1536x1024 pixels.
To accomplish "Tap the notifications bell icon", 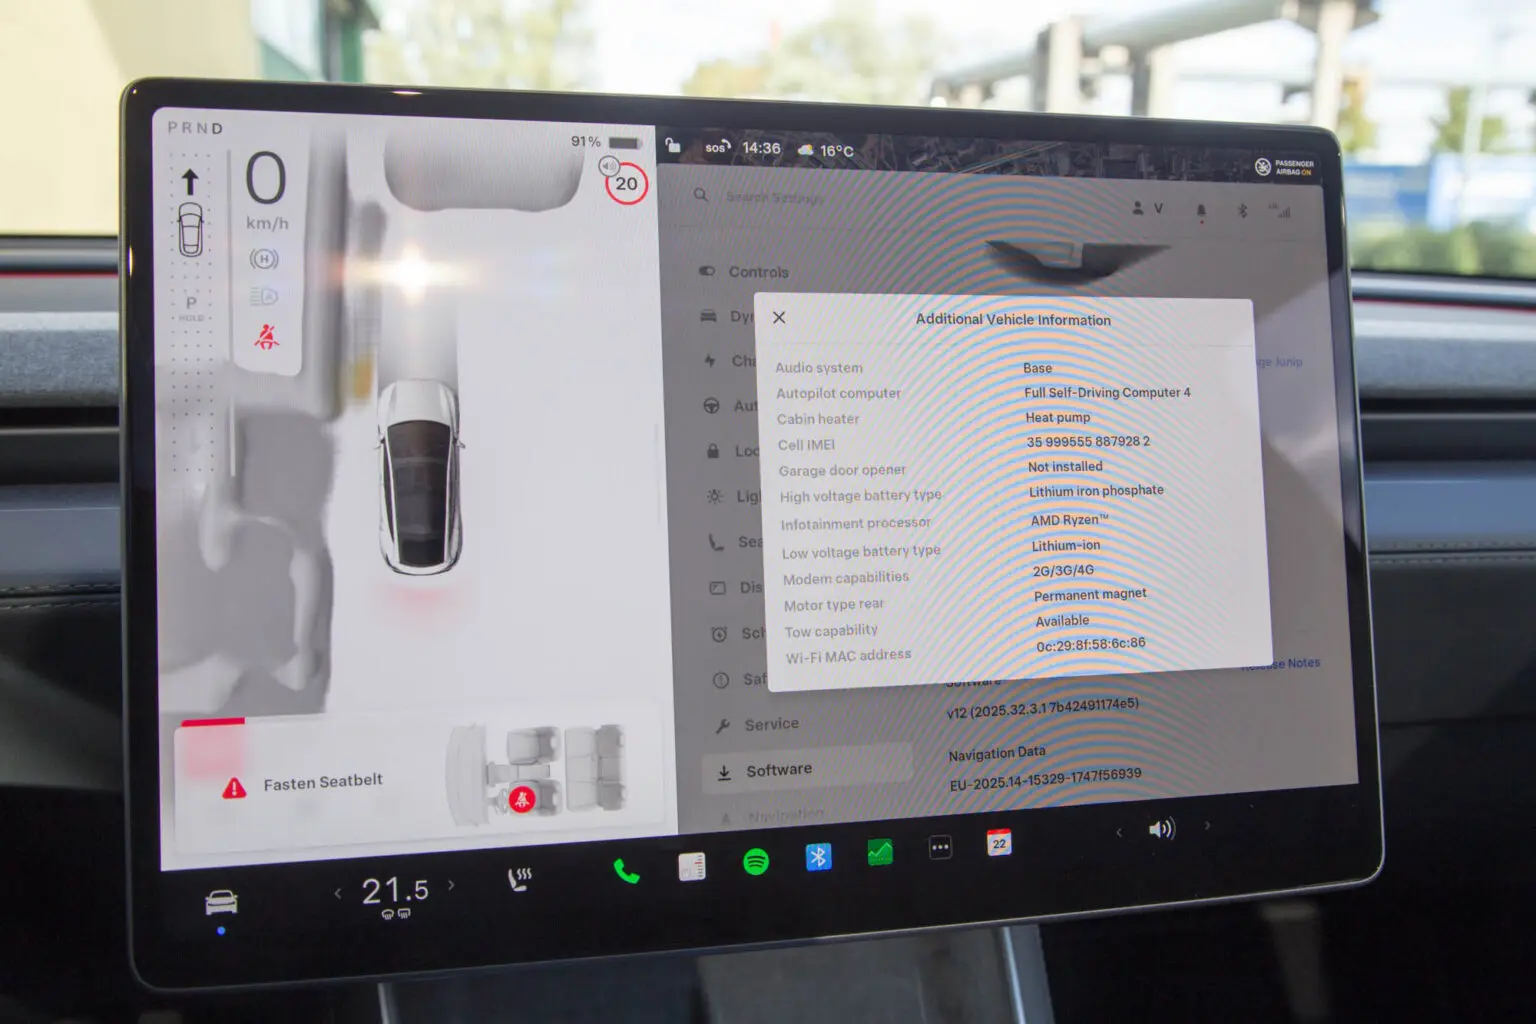I will (1201, 210).
